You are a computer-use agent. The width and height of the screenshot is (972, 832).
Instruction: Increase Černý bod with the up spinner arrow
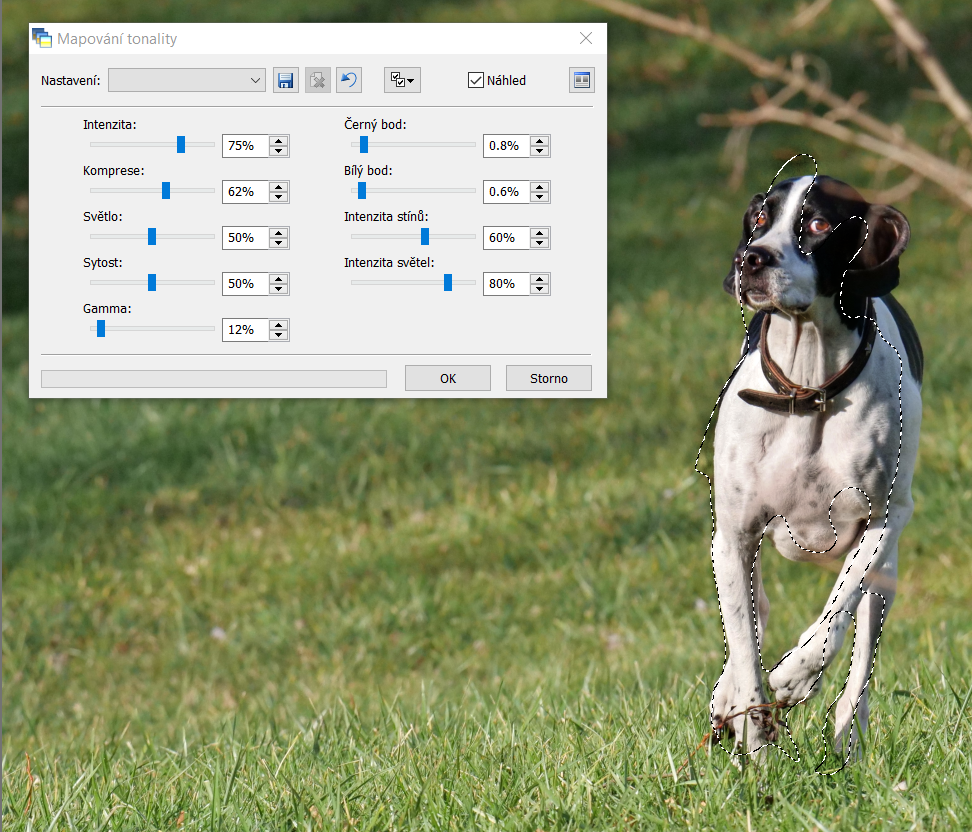[540, 141]
